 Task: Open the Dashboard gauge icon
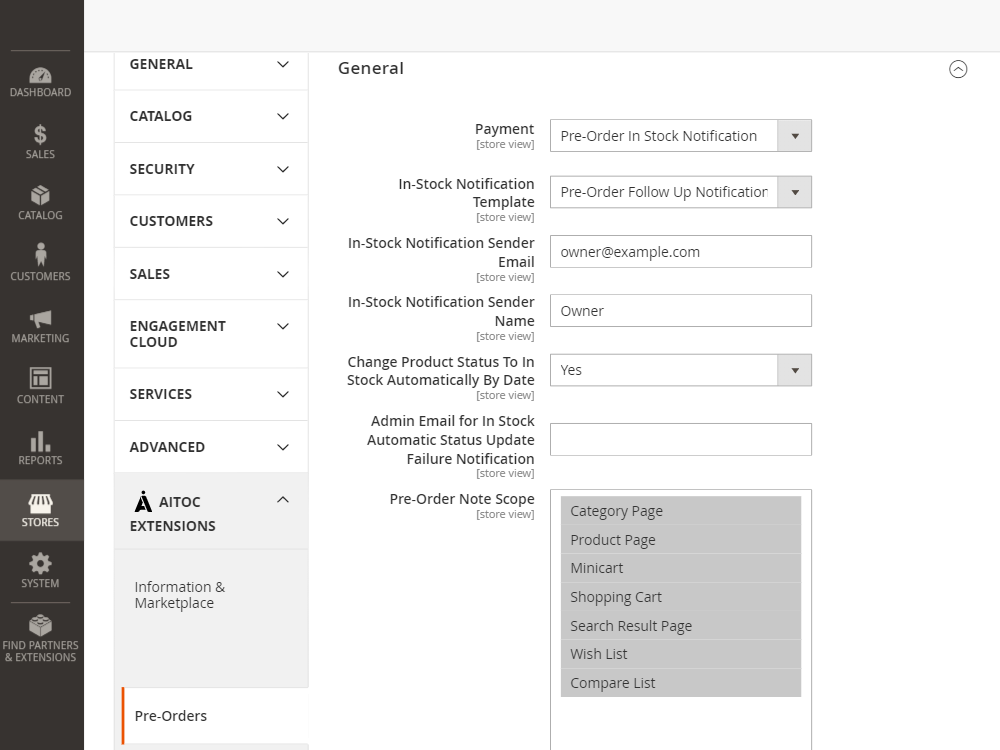(40, 76)
